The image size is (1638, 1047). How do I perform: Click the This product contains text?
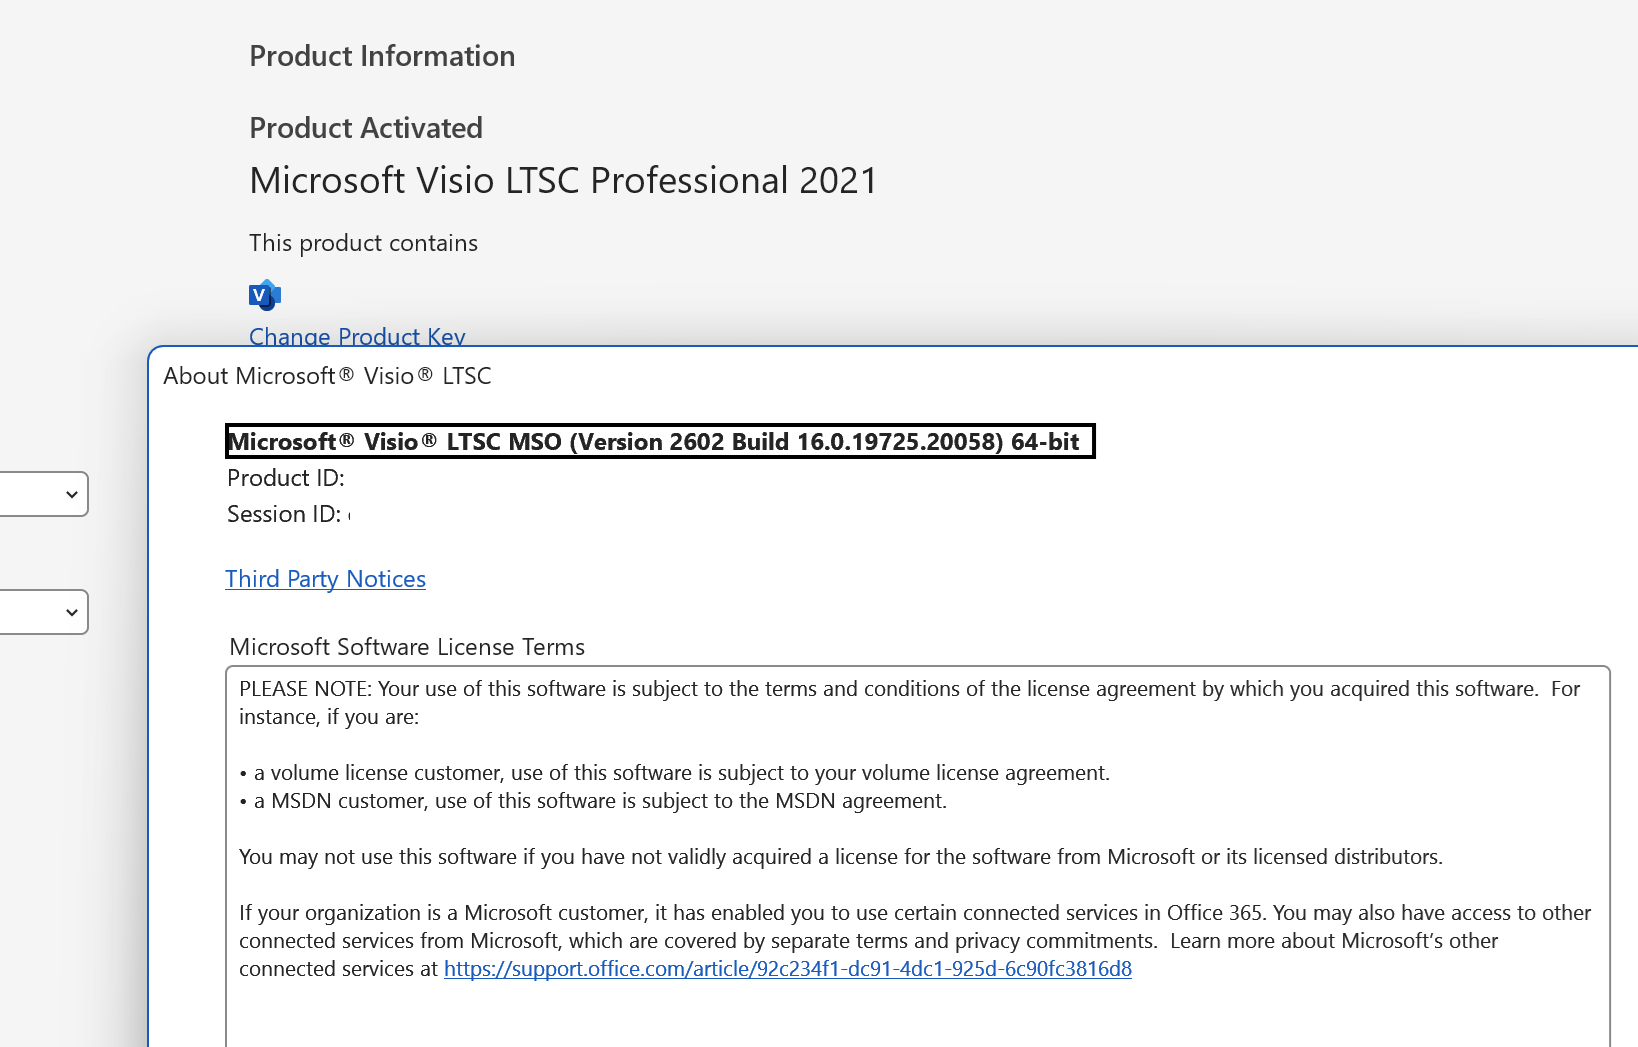click(x=363, y=243)
